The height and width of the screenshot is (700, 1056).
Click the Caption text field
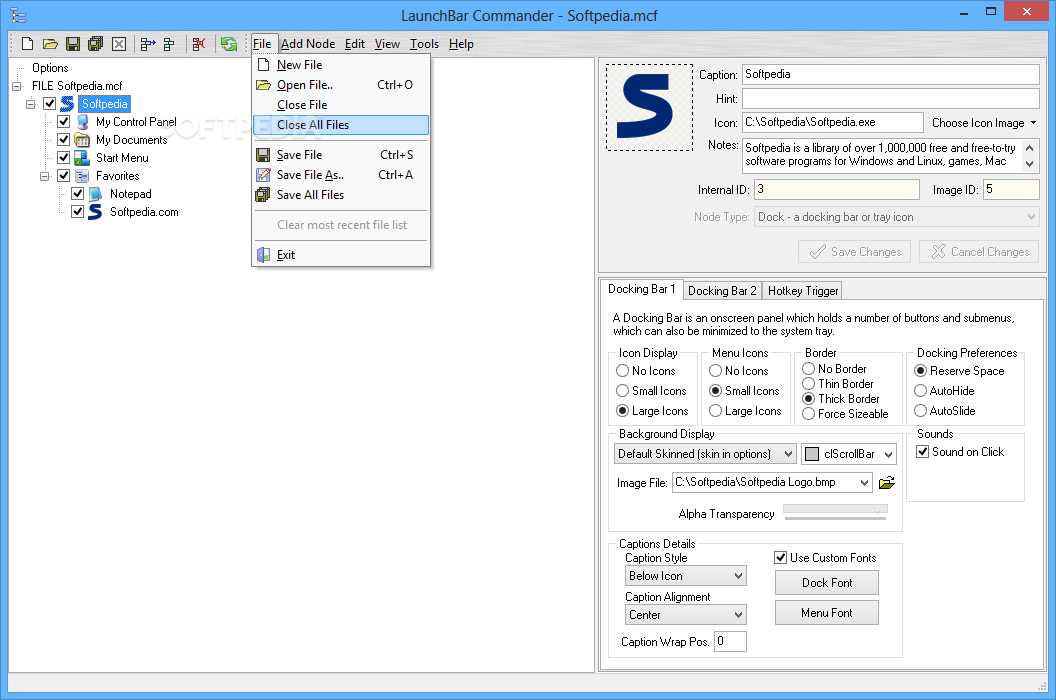click(890, 74)
